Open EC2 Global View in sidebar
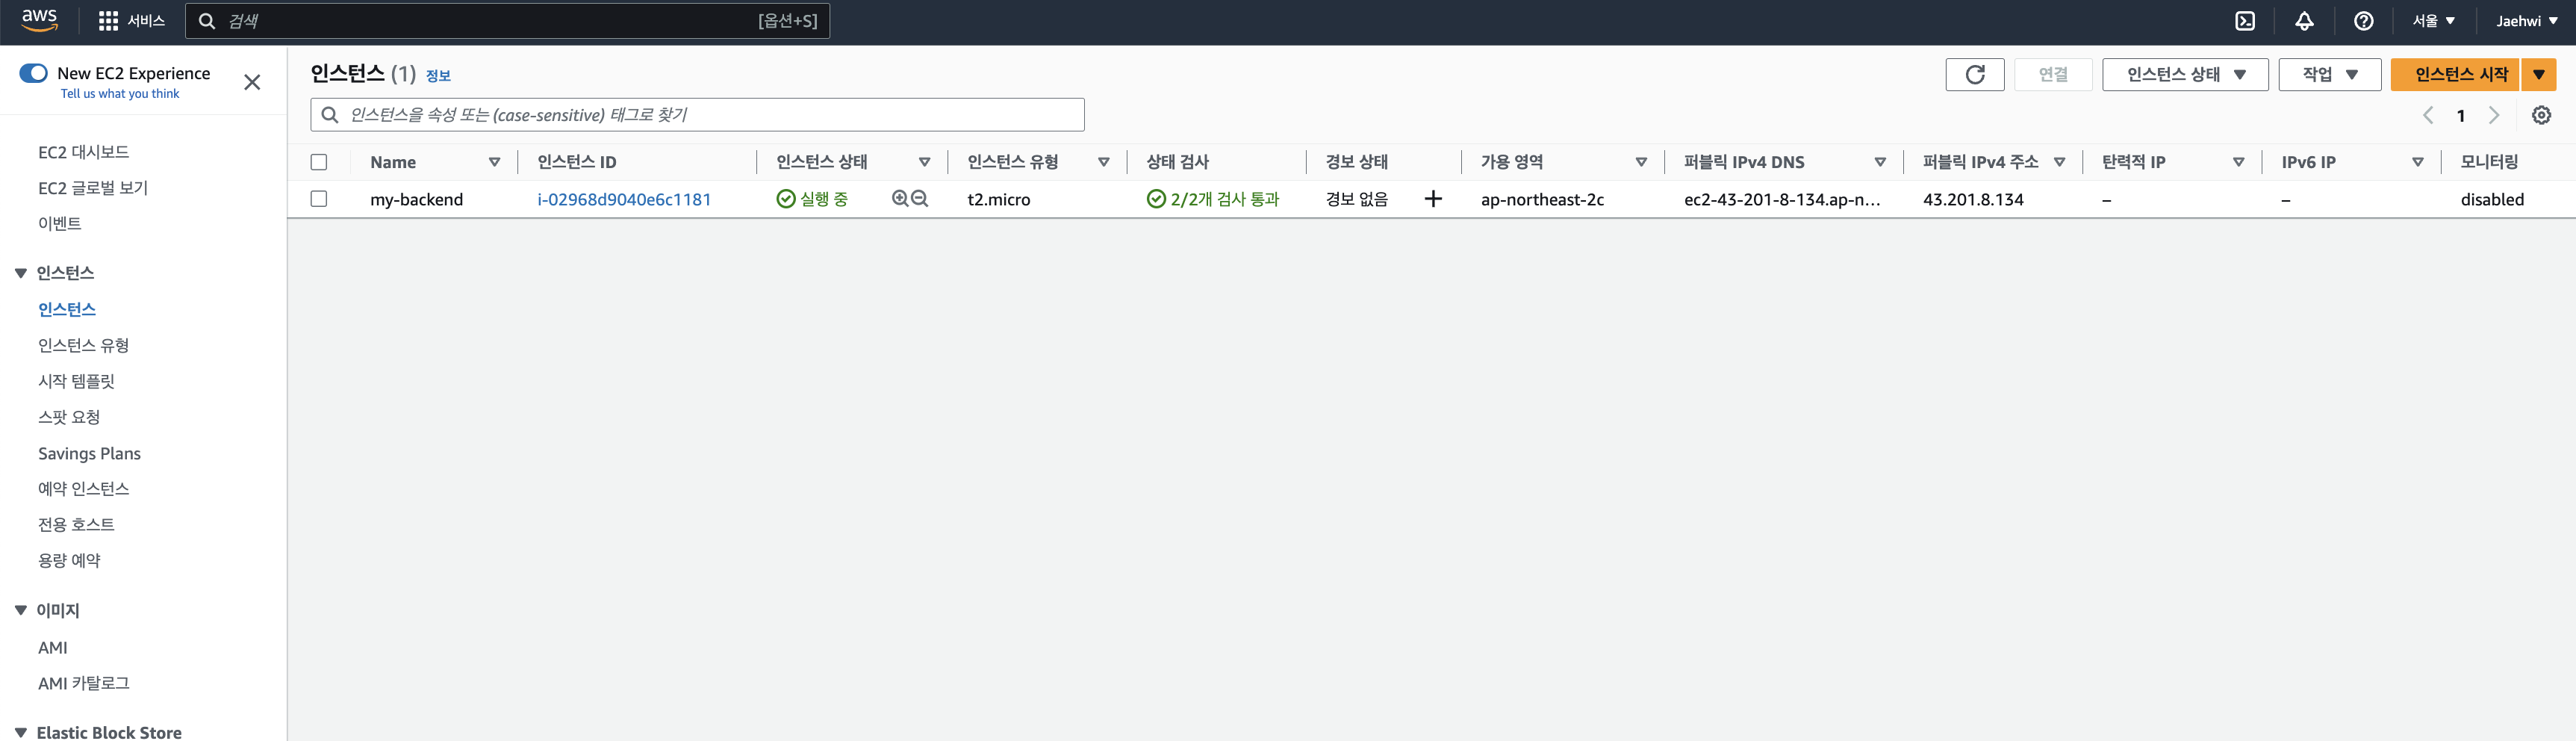The image size is (2576, 741). (x=93, y=188)
